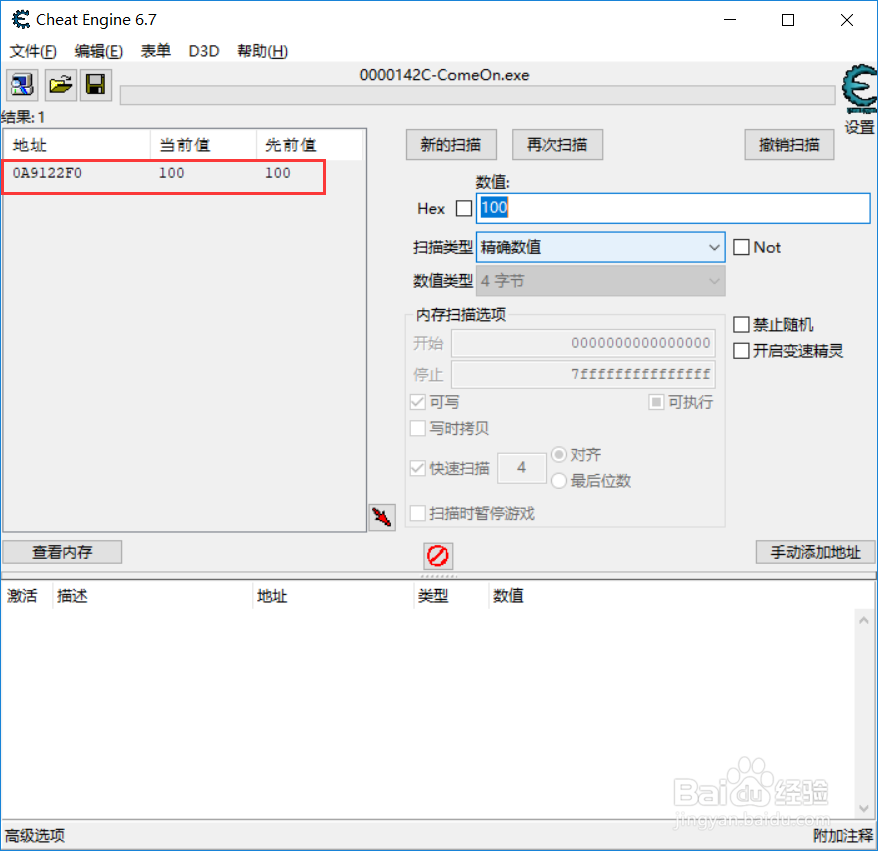
Task: Click the address table scrollbar down arrow
Action: click(x=863, y=808)
